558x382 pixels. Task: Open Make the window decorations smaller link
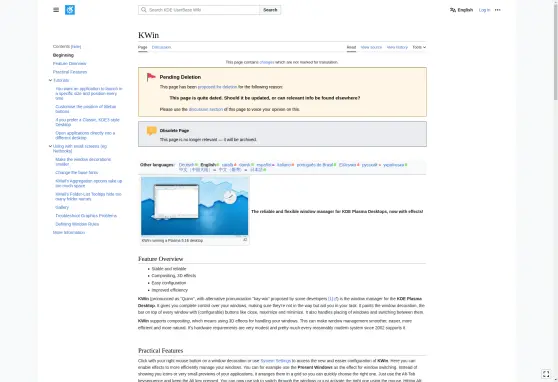coord(83,162)
